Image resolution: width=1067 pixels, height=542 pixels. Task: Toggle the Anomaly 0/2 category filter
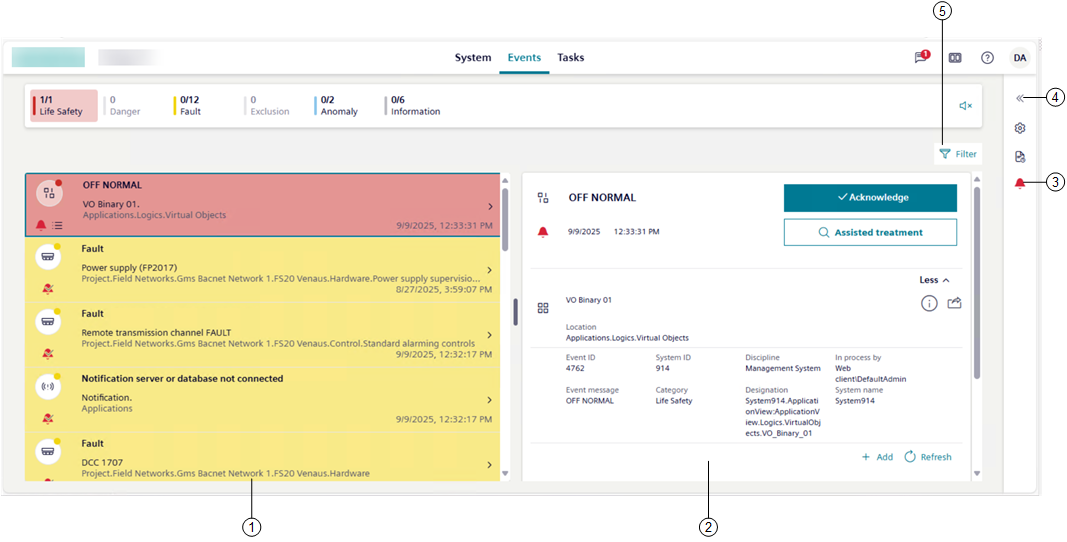[x=339, y=105]
